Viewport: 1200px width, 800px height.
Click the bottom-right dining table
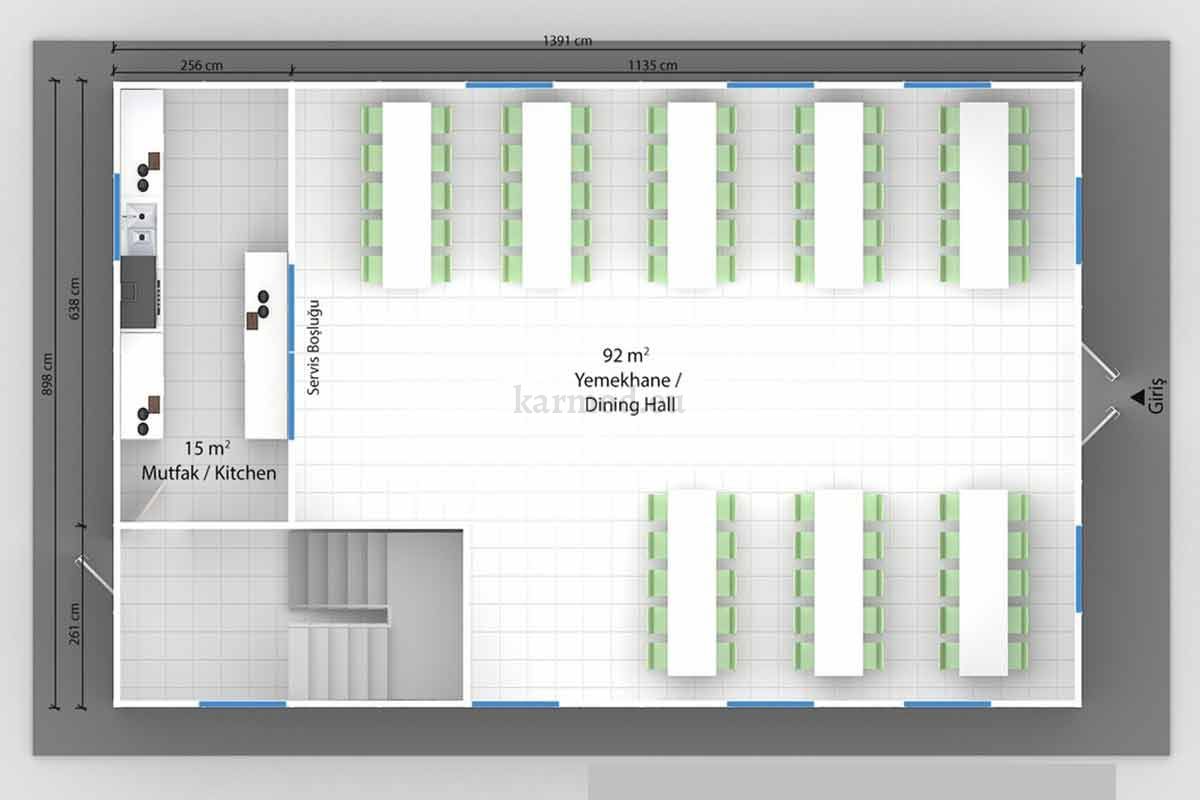984,583
